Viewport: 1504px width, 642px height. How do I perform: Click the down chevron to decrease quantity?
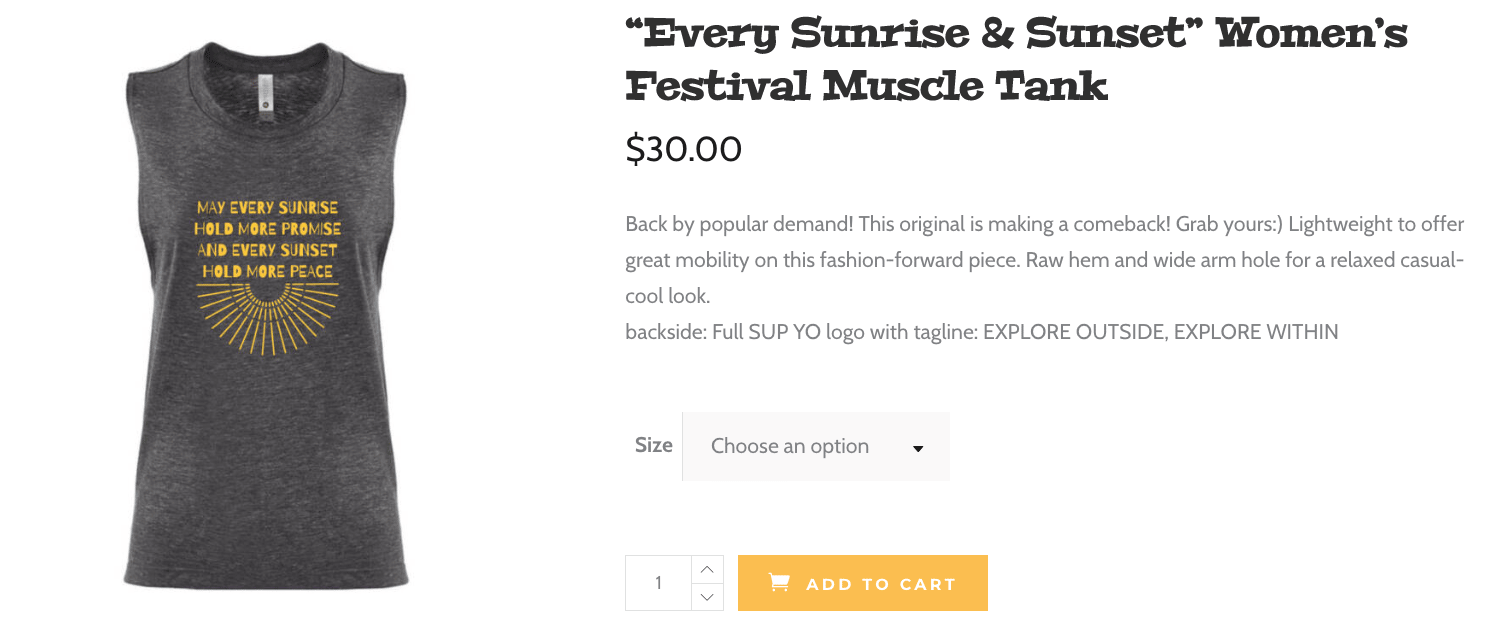(x=707, y=597)
